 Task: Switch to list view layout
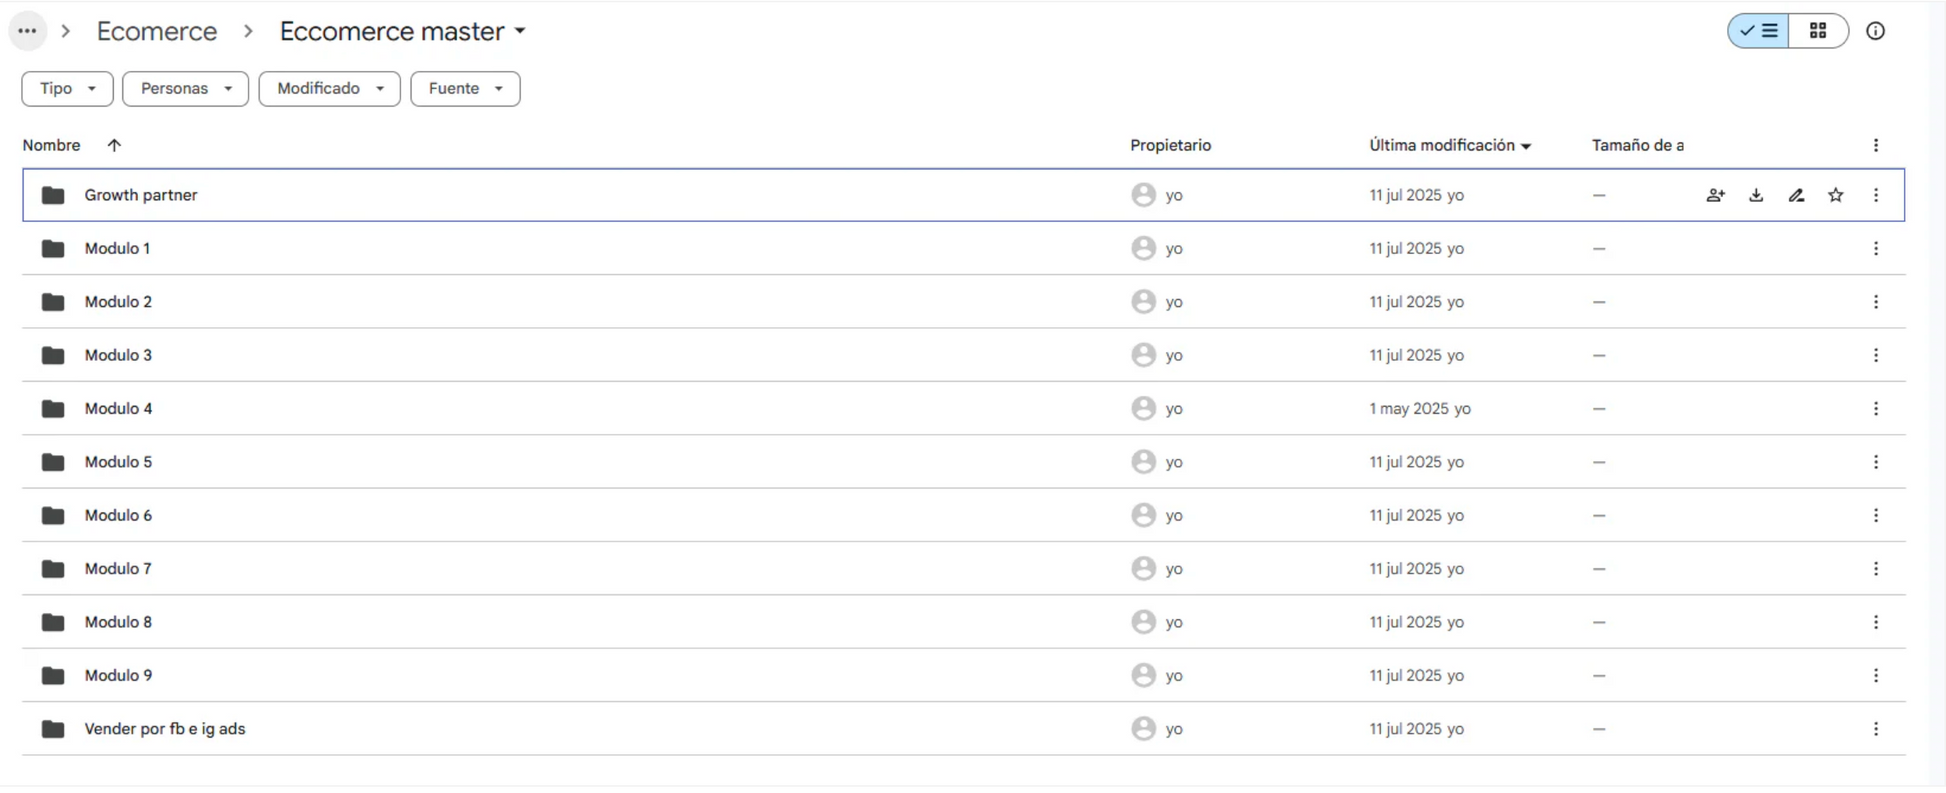coord(1758,31)
